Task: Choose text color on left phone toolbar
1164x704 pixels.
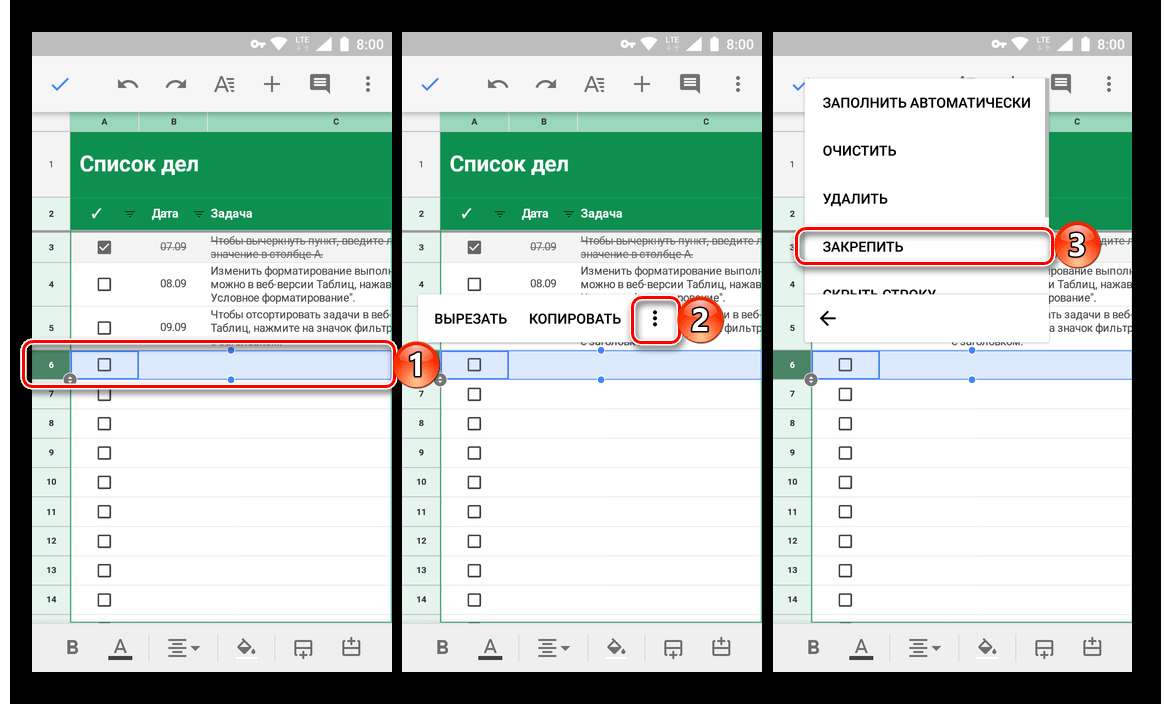Action: 120,648
